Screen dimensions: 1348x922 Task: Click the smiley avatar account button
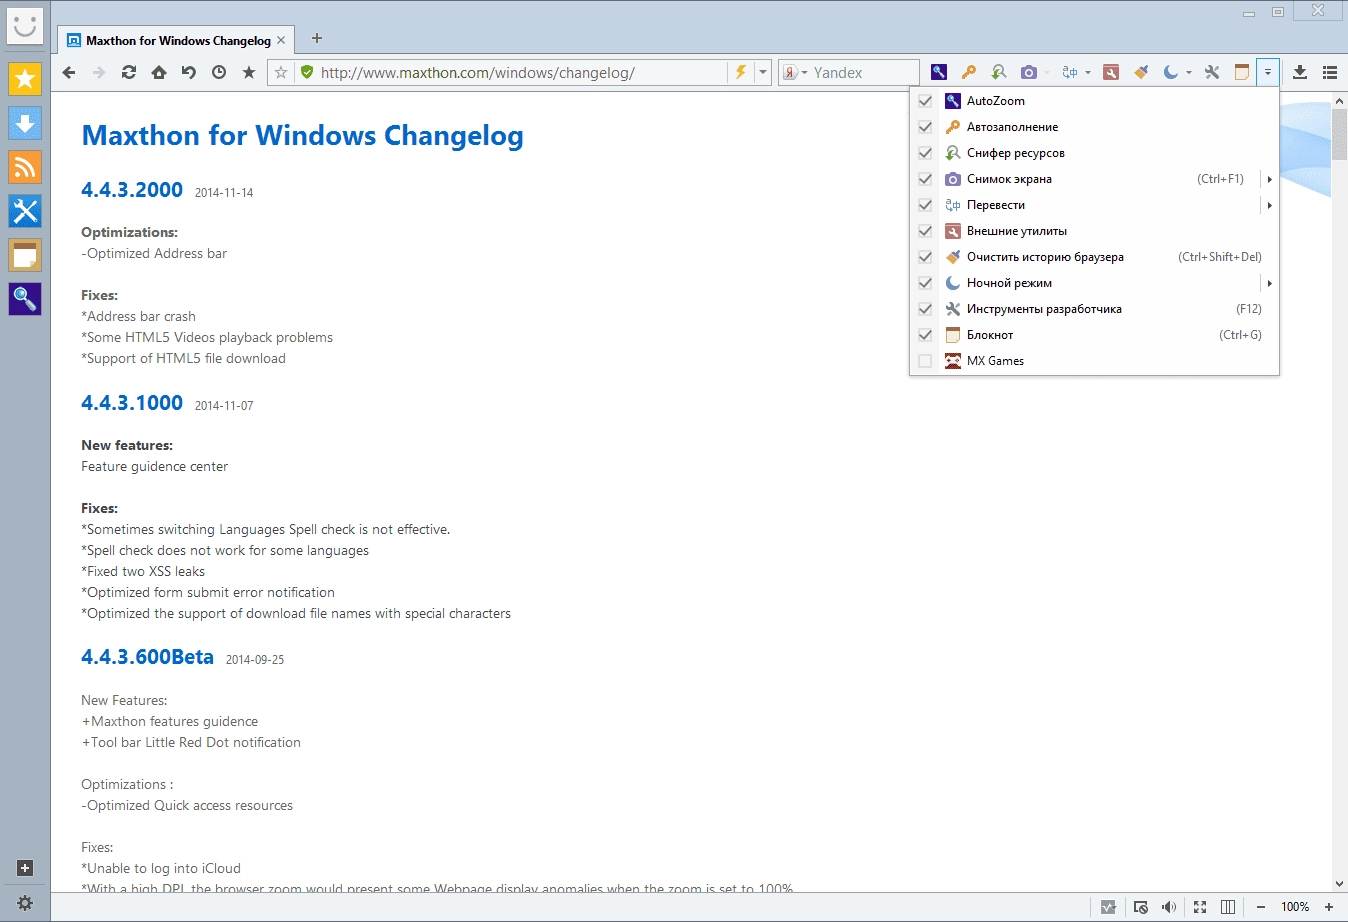point(25,24)
